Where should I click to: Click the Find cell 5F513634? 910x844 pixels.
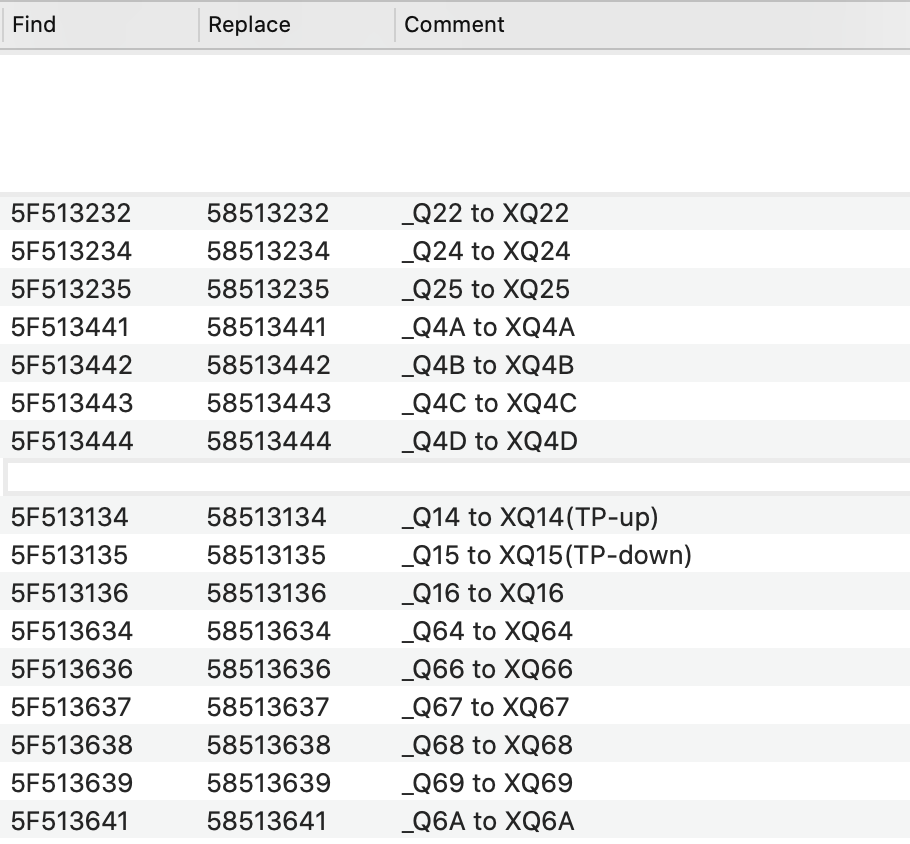pos(71,631)
